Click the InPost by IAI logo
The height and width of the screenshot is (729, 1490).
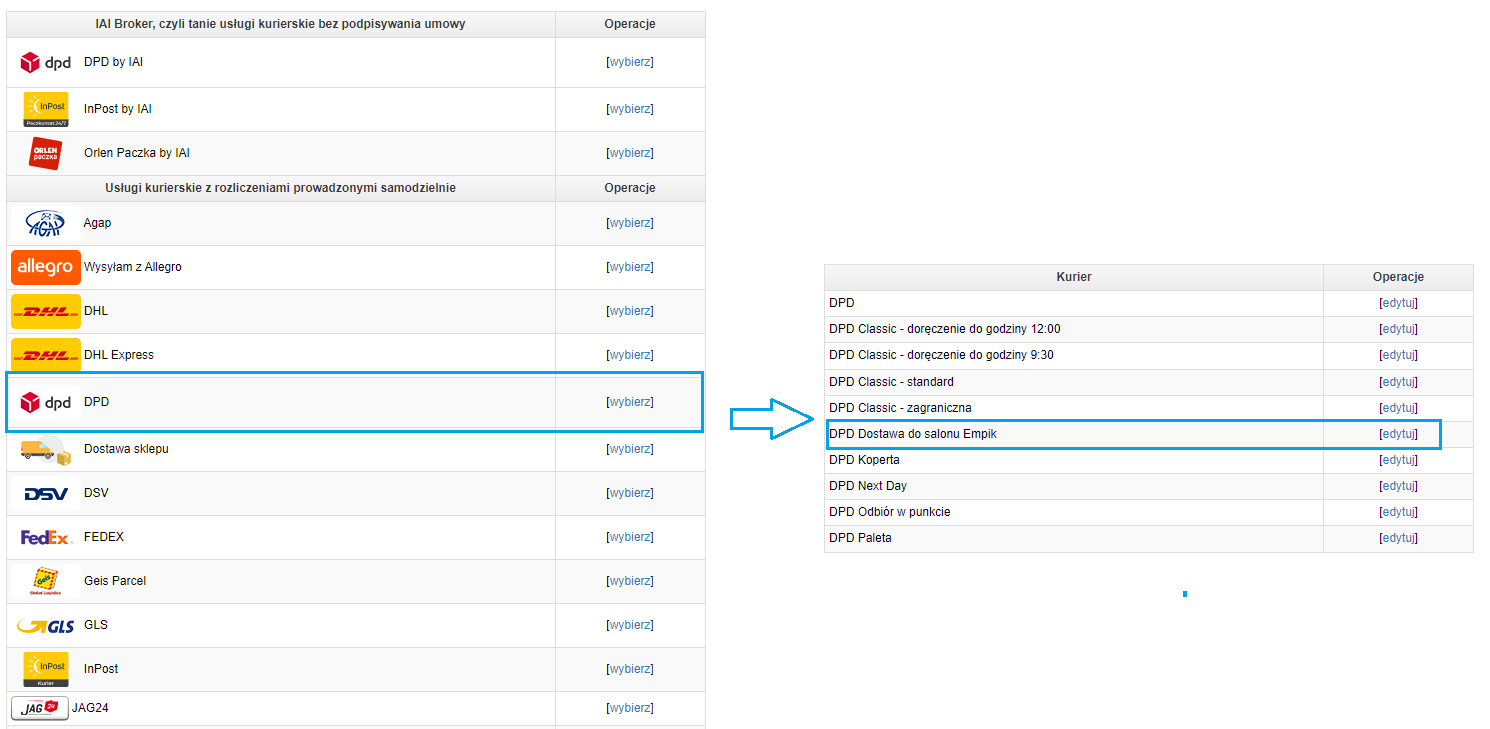point(45,109)
